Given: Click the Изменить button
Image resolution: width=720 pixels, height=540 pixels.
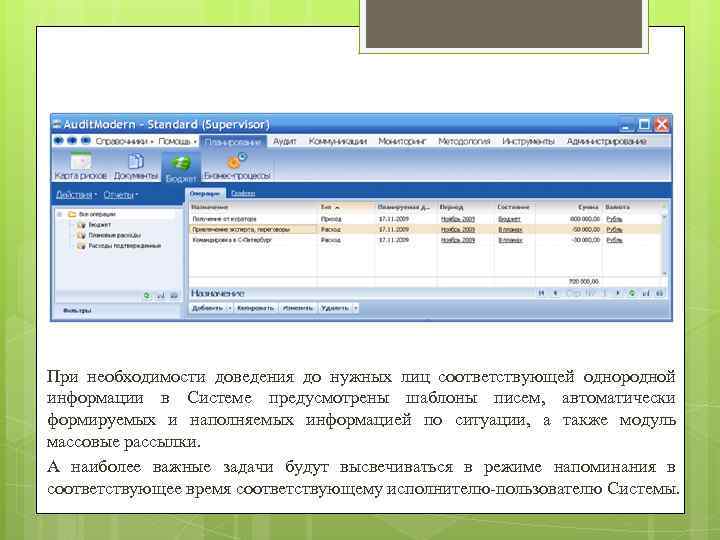Looking at the screenshot, I should pyautogui.click(x=298, y=308).
